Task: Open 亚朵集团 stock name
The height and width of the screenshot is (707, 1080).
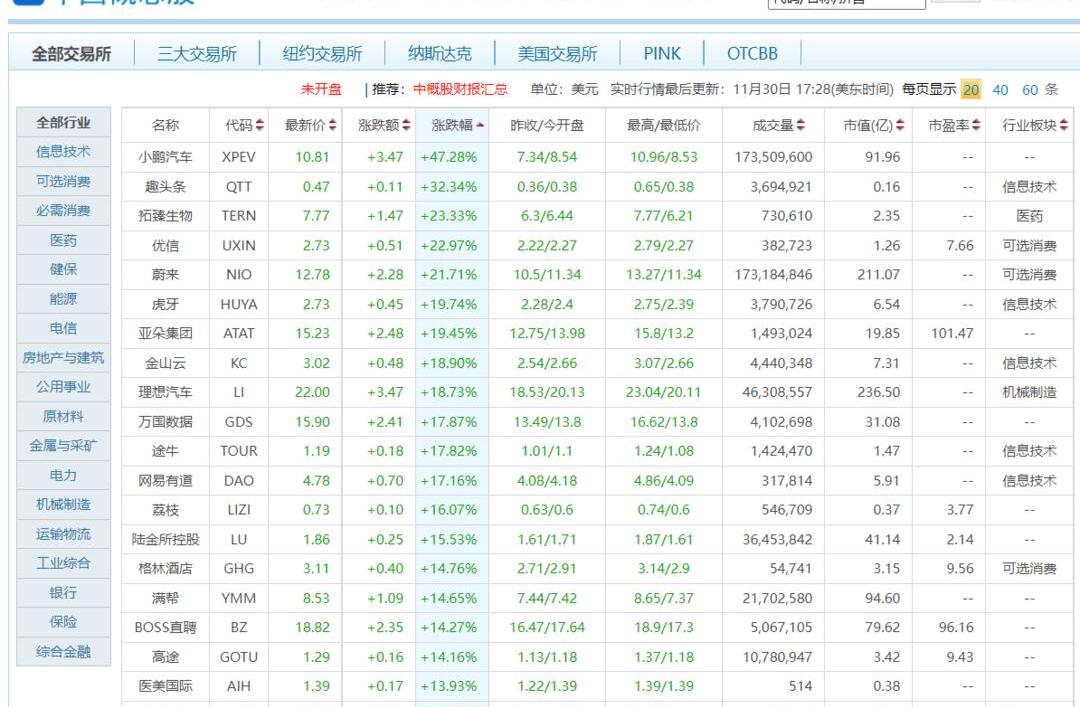Action: point(165,334)
